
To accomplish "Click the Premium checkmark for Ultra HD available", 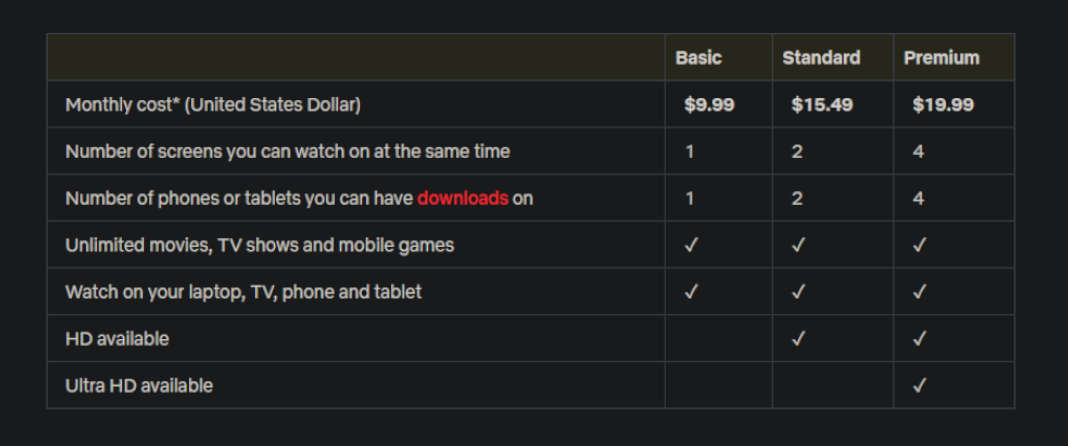I will tap(919, 385).
